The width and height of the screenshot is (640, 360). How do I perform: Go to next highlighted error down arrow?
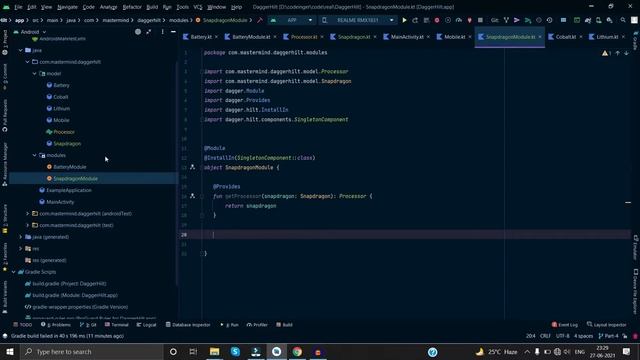pyautogui.click(x=626, y=53)
